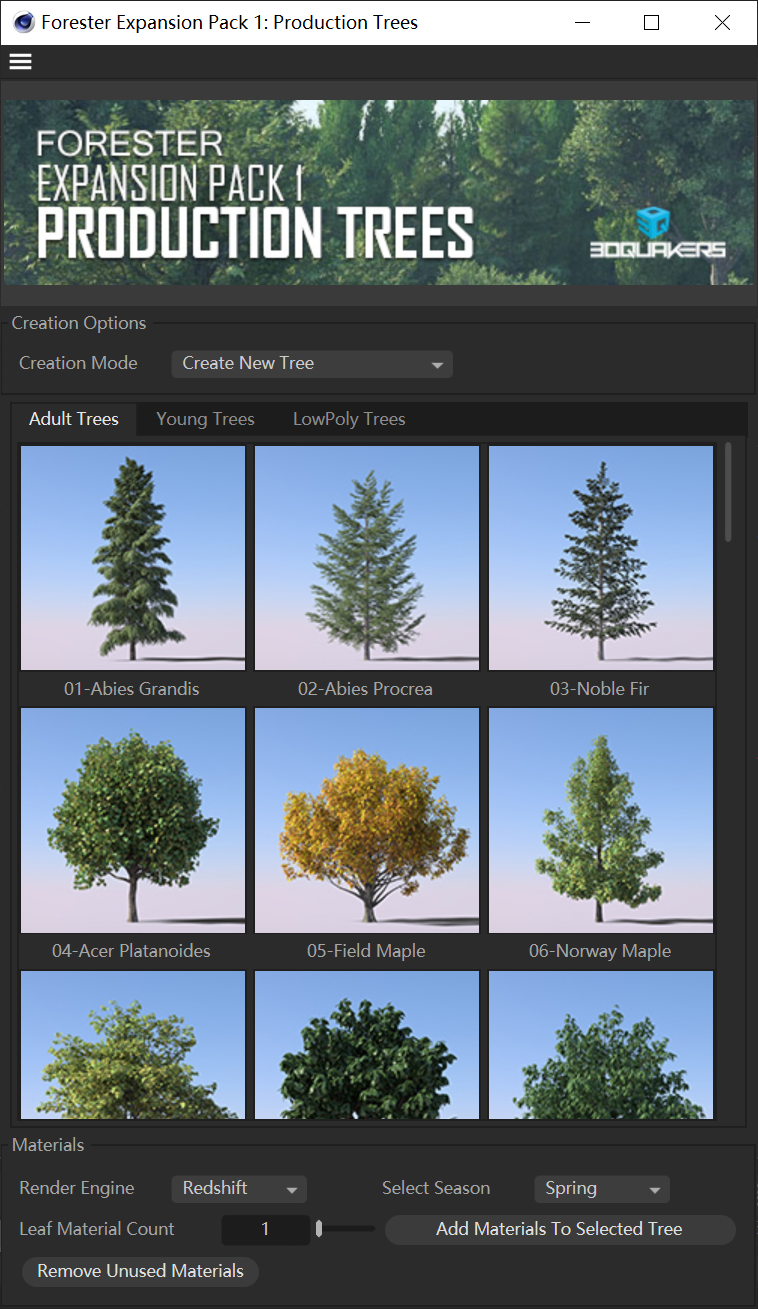
Task: Switch to the LowPoly Trees tab
Action: (349, 419)
